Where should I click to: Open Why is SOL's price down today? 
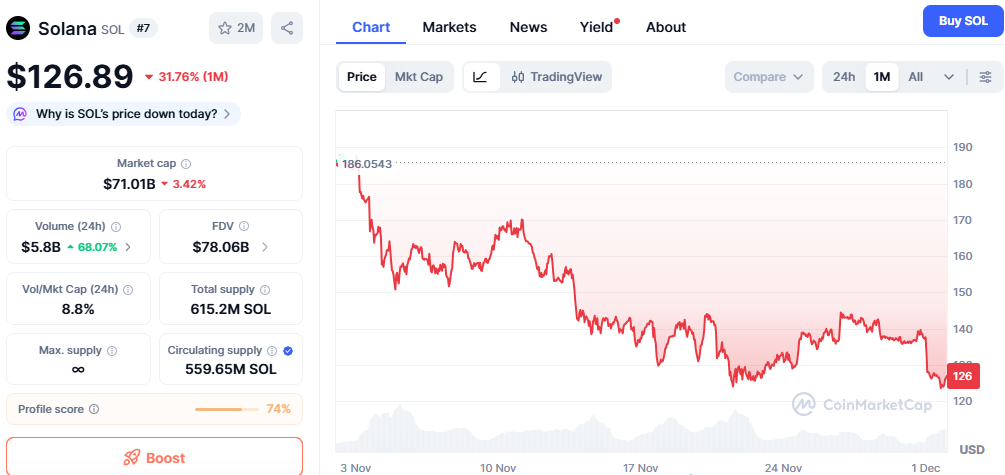124,114
